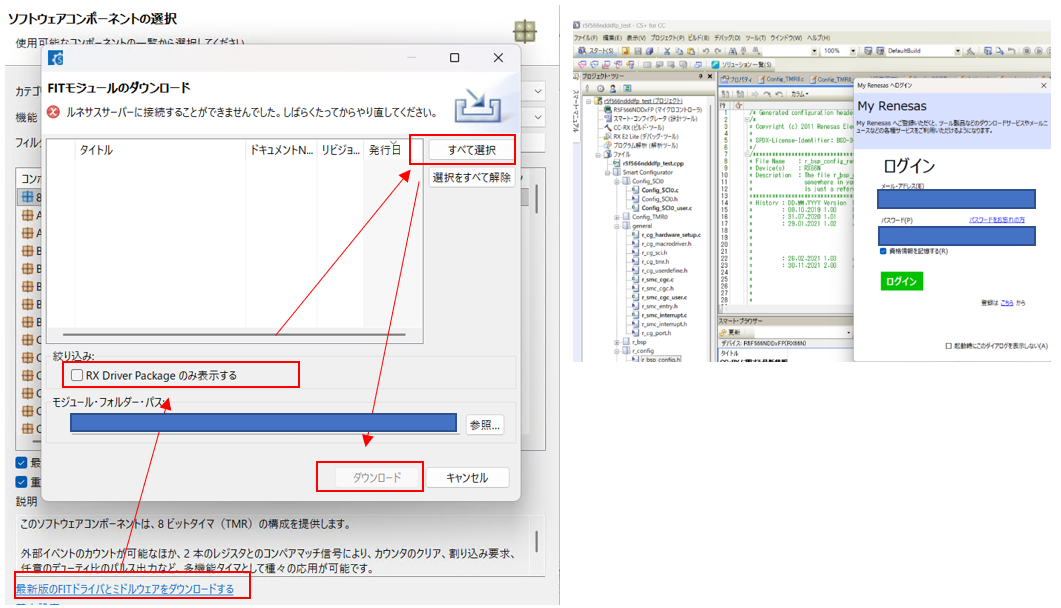Click the Redo icon in CS+ toolbar
1061x608 pixels.
pyautogui.click(x=718, y=51)
